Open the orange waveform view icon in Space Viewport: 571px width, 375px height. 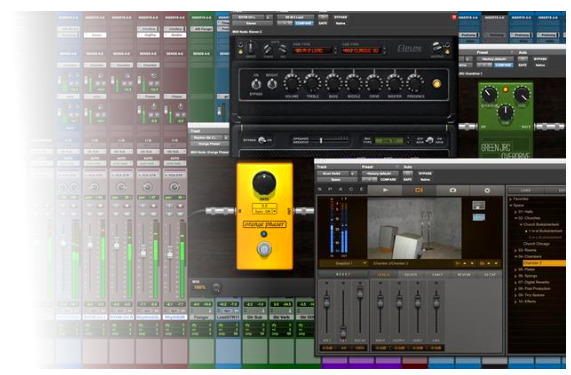[419, 190]
